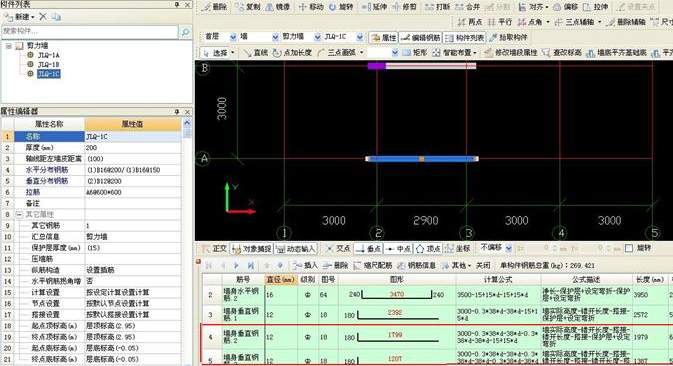Click 墙底平齐基础底 align tool
673x366 pixels.
point(617,52)
